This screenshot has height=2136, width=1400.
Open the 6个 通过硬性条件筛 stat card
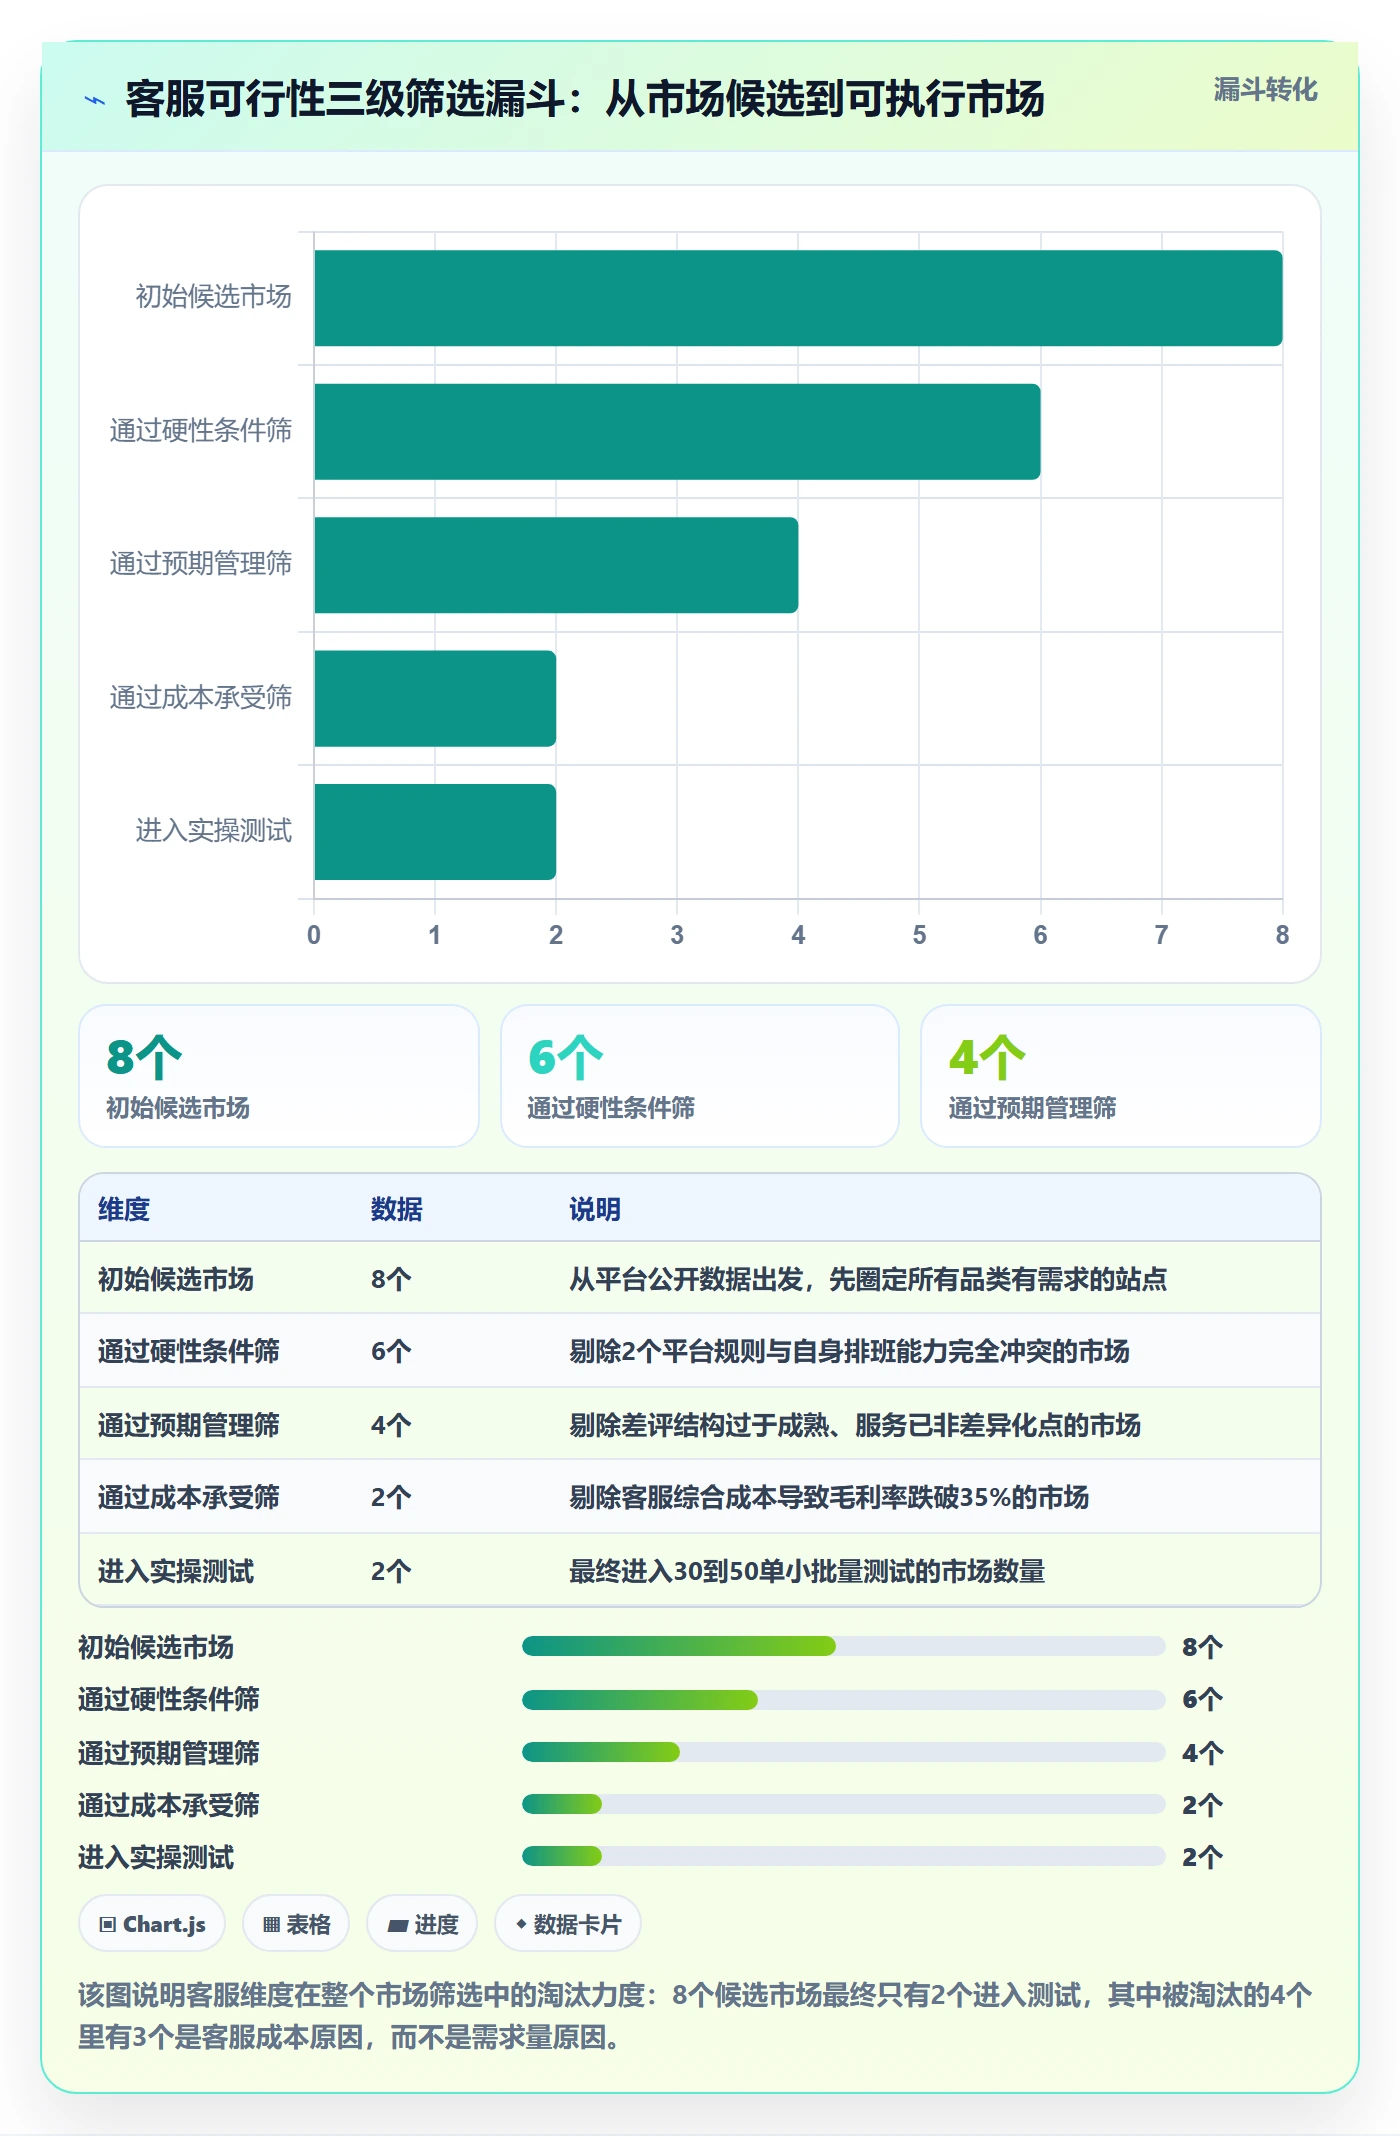click(x=700, y=1076)
